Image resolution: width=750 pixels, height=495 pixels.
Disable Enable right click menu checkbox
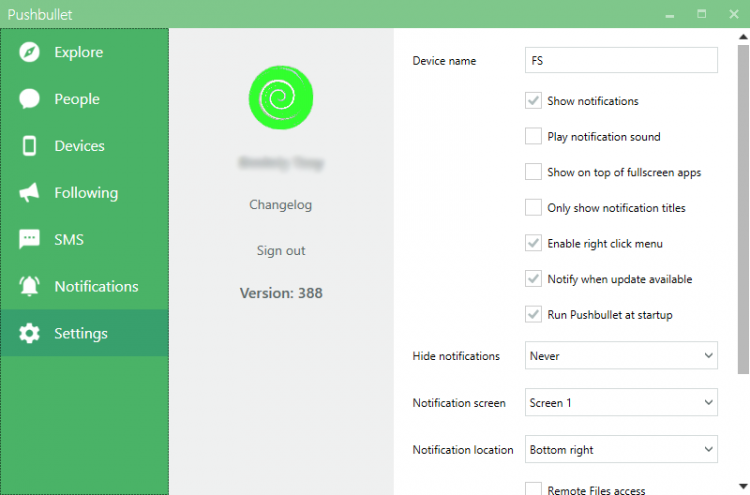(533, 243)
